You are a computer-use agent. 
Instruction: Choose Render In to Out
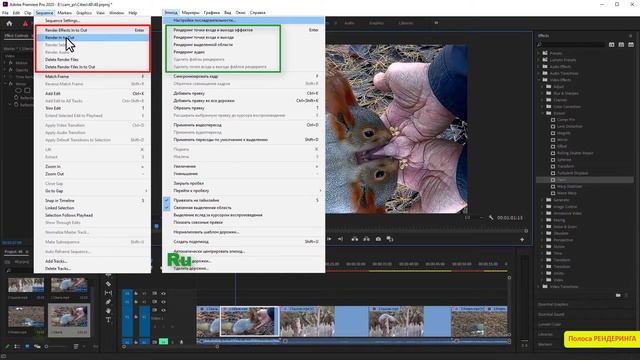coord(92,38)
